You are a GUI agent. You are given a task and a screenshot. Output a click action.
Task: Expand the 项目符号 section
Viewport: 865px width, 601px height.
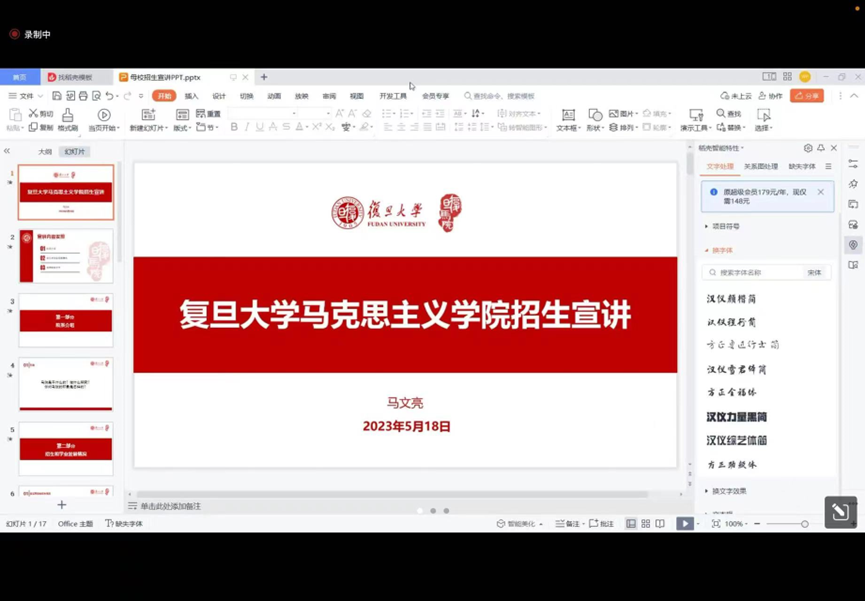tap(725, 227)
